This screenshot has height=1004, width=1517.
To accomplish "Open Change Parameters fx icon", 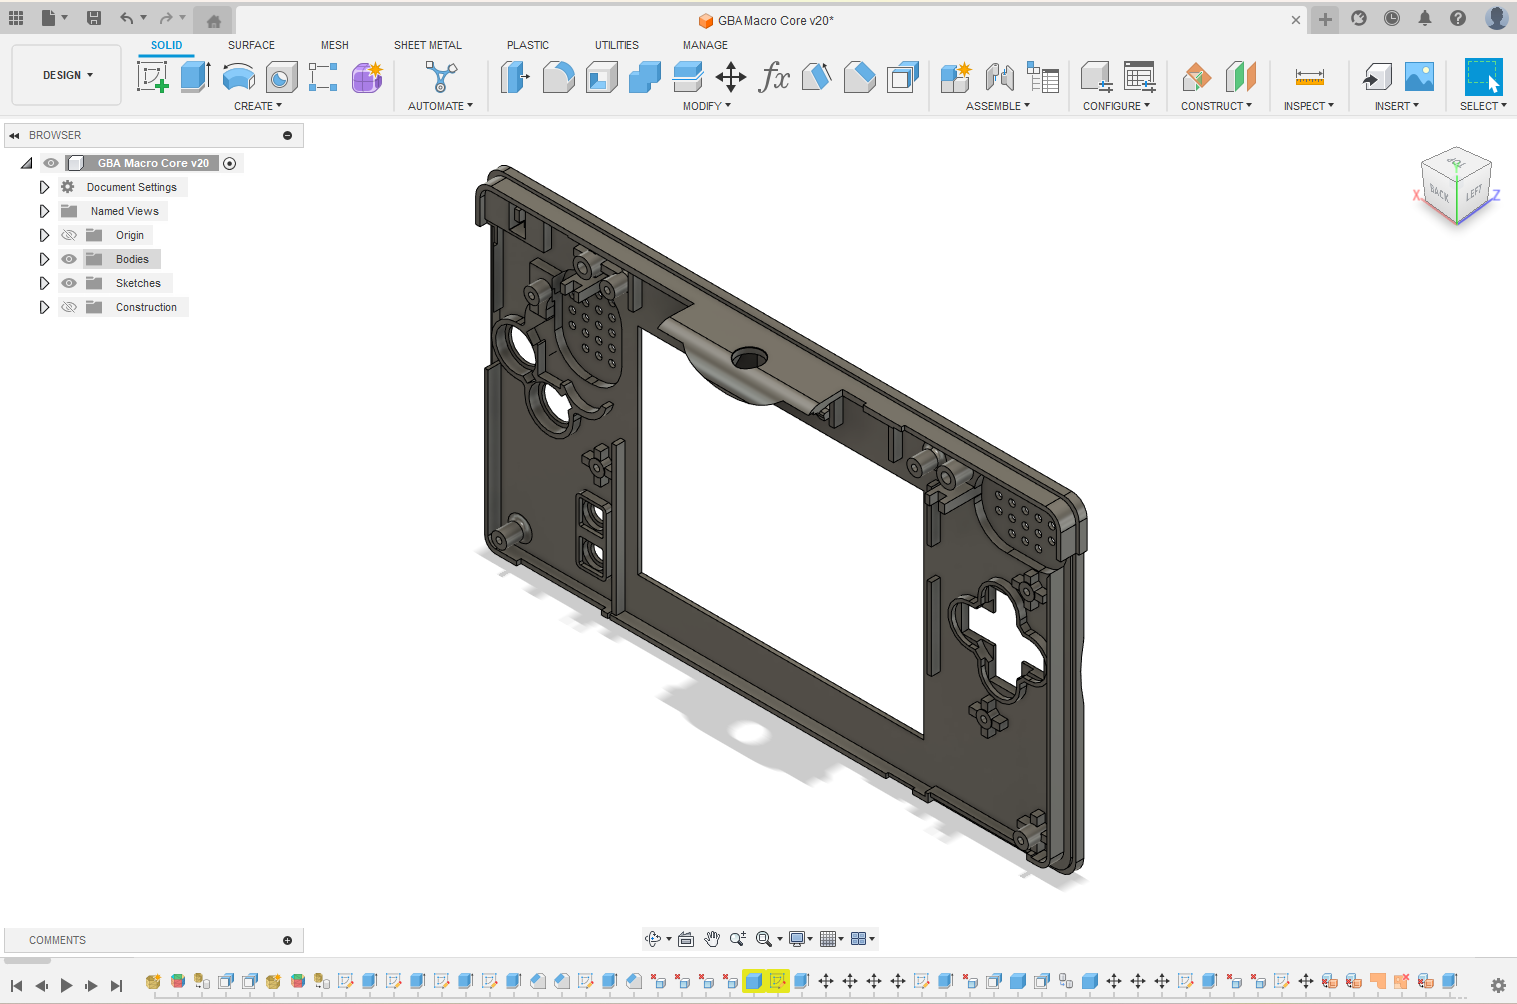I will pyautogui.click(x=774, y=77).
